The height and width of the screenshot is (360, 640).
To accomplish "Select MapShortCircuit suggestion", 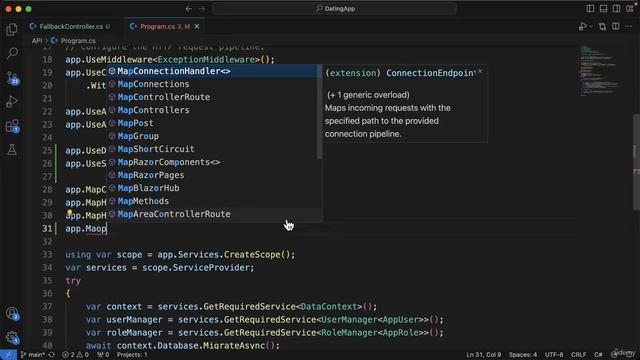I will pyautogui.click(x=212, y=149).
